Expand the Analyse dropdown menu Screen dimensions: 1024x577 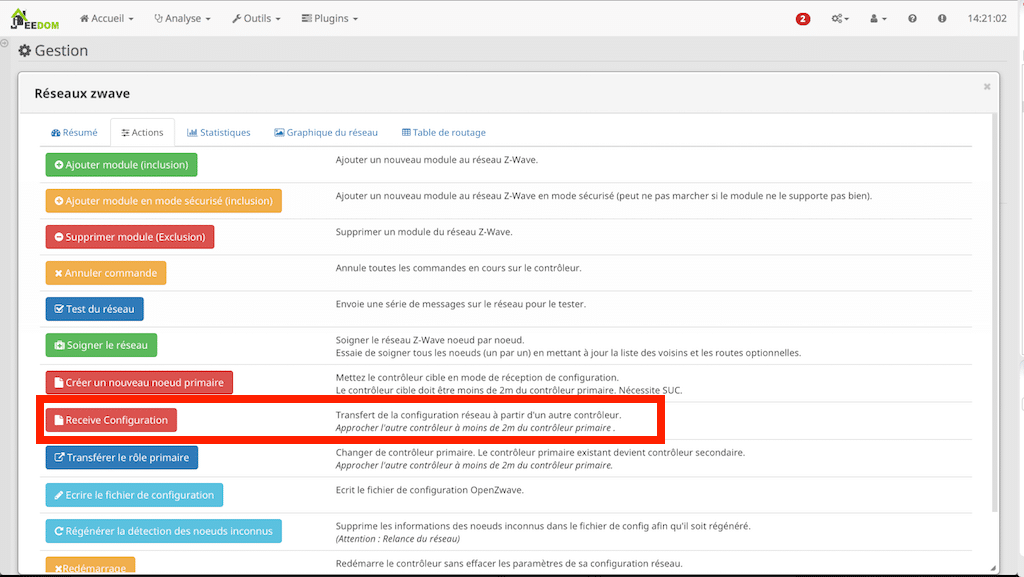pos(182,19)
